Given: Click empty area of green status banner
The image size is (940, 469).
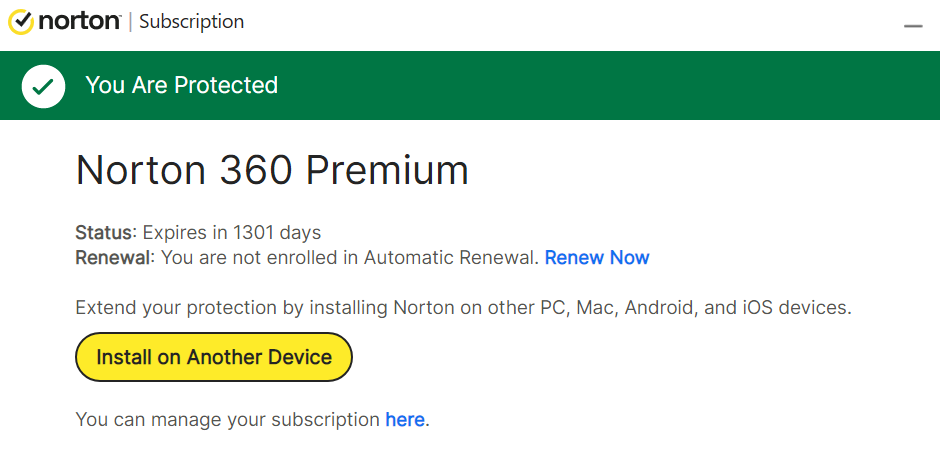Looking at the screenshot, I should click(x=620, y=86).
